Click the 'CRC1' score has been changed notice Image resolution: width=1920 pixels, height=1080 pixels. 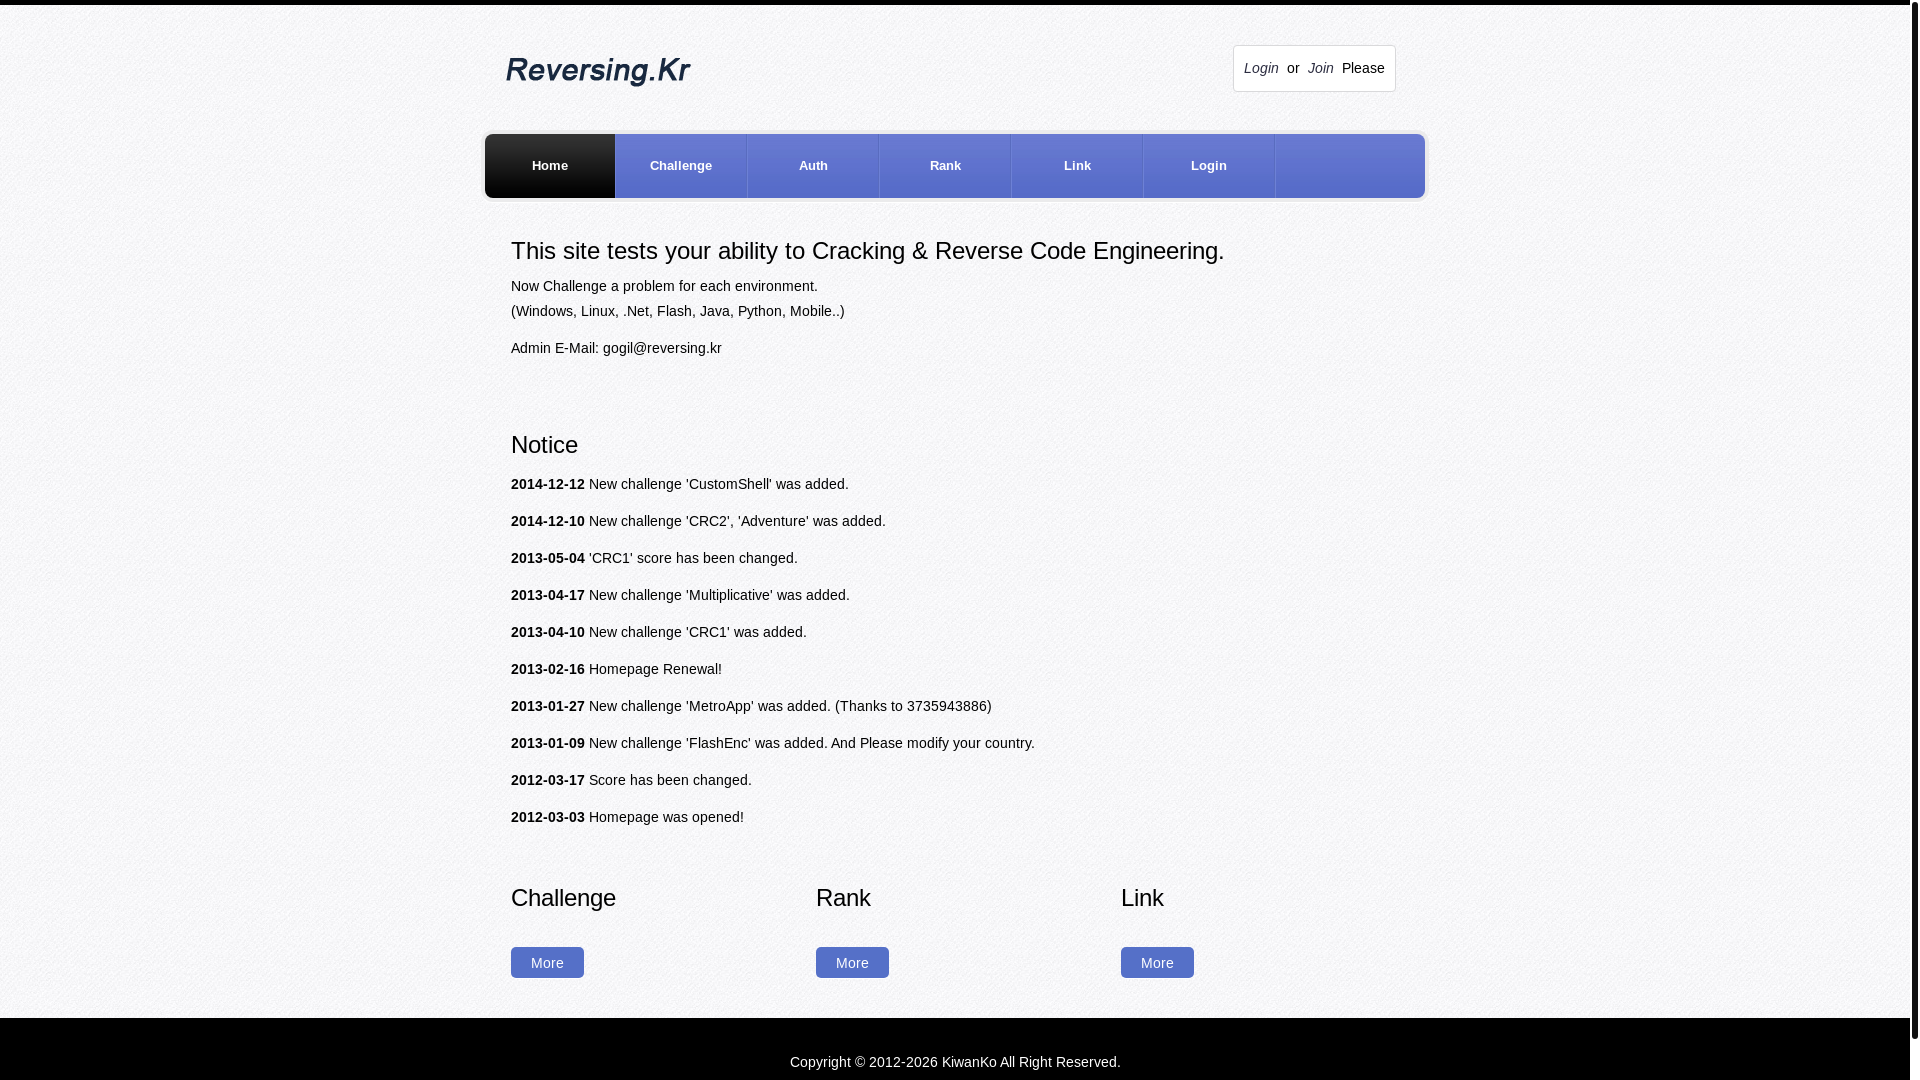[x=654, y=558]
